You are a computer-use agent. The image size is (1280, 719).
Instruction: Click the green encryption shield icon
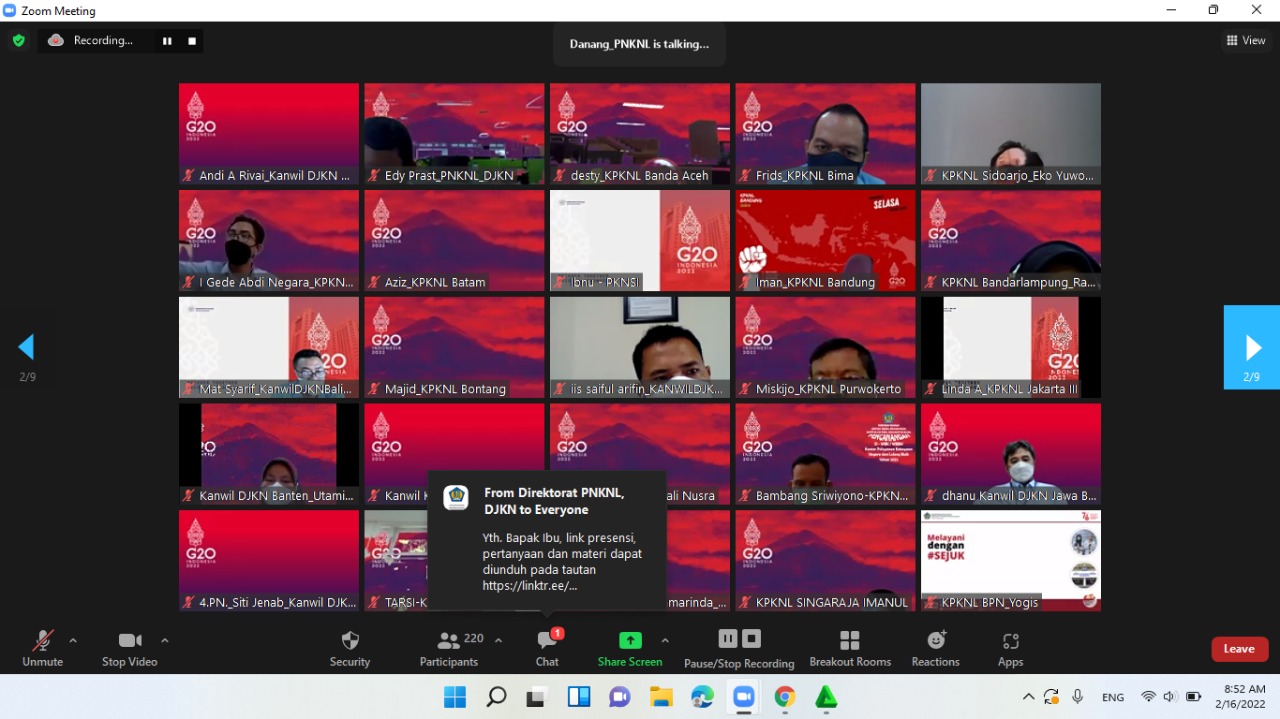point(18,41)
